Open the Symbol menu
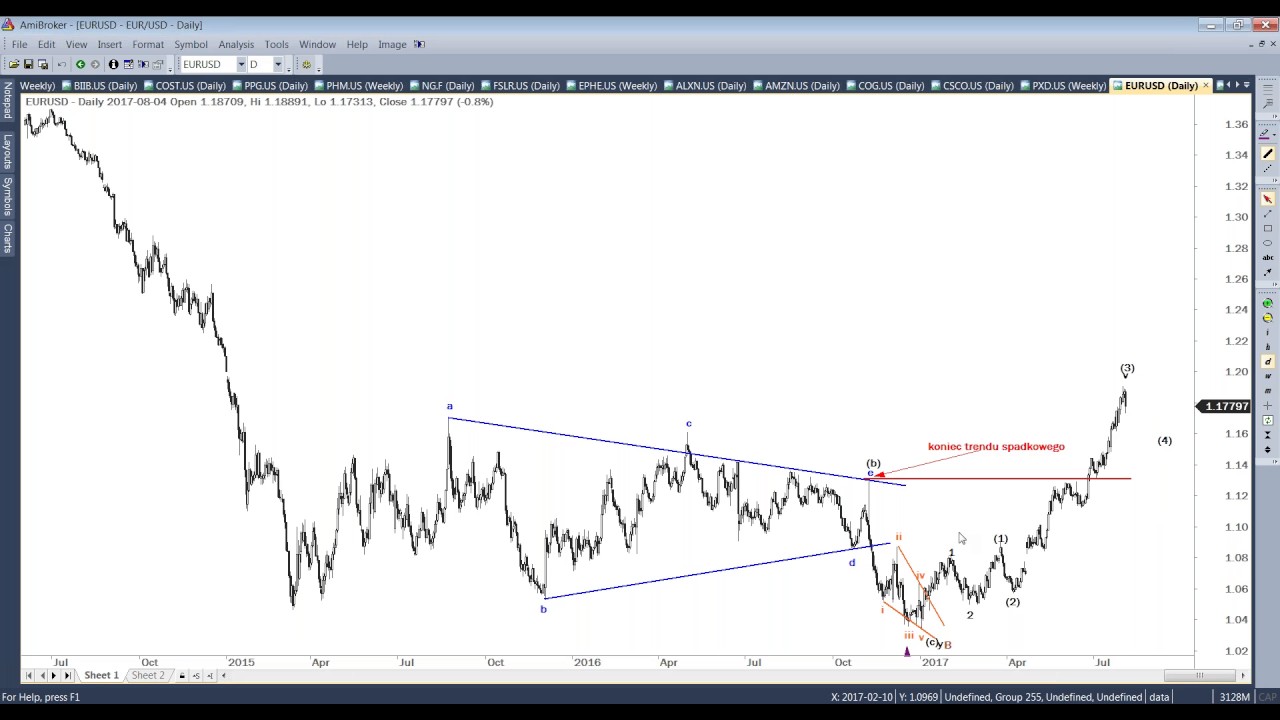Screen dimensions: 1280x720 190,44
